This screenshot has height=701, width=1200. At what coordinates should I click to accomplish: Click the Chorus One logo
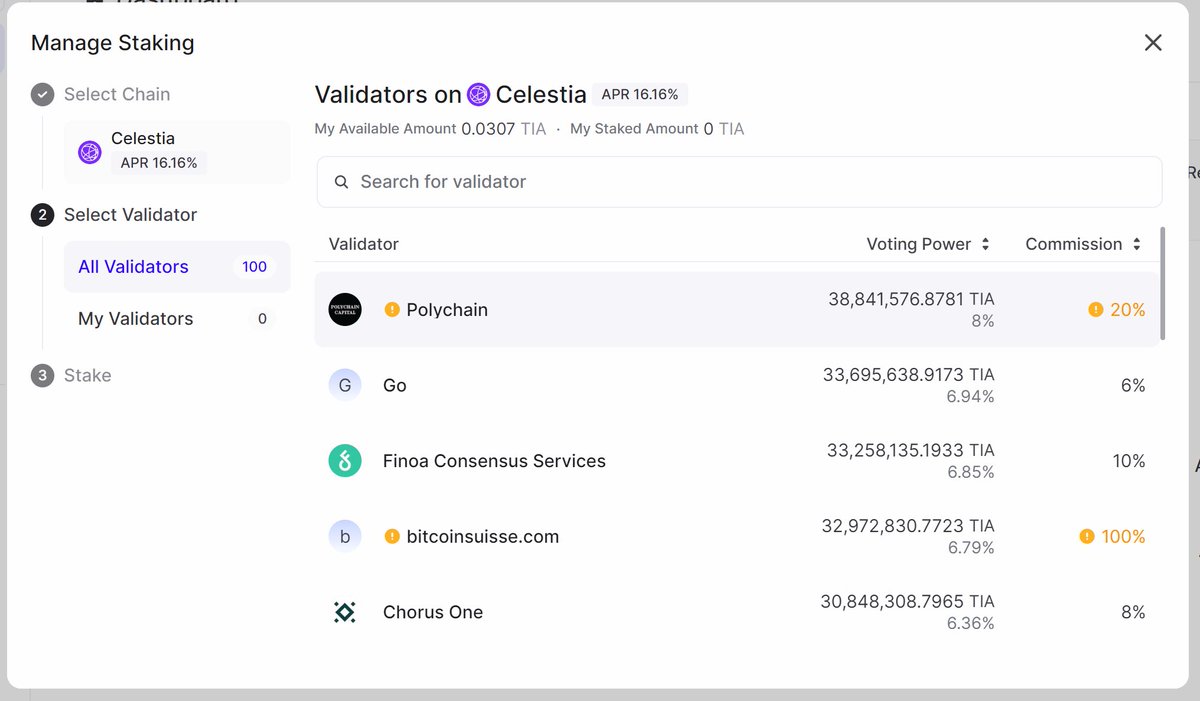point(345,612)
